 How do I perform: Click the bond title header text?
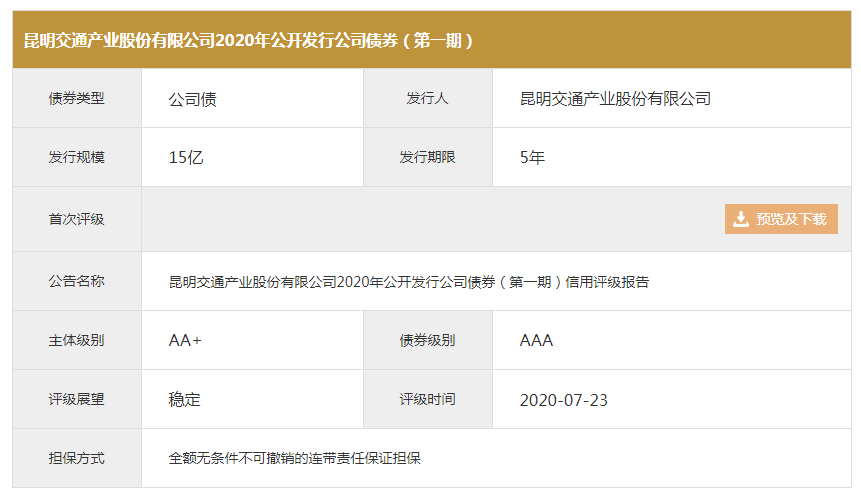point(248,41)
